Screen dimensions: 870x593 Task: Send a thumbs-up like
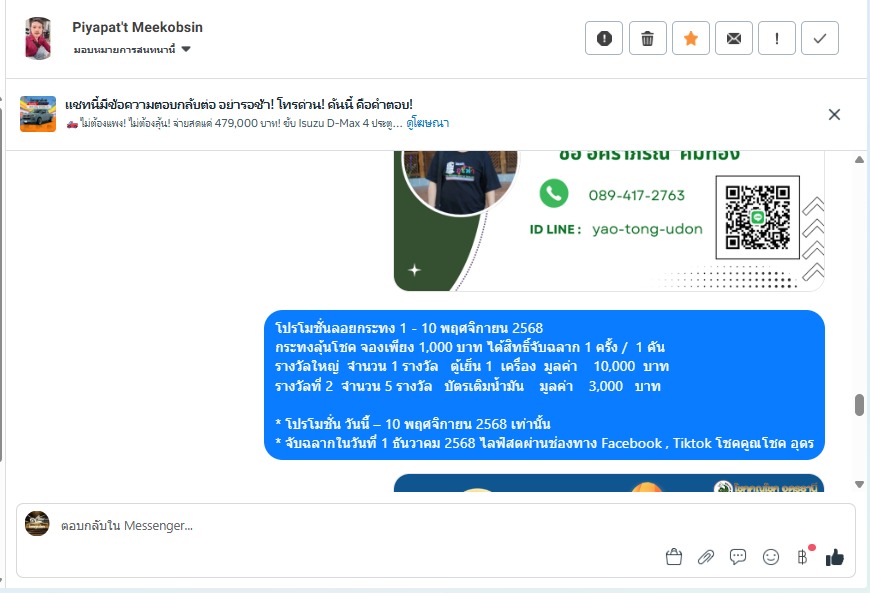tap(834, 557)
